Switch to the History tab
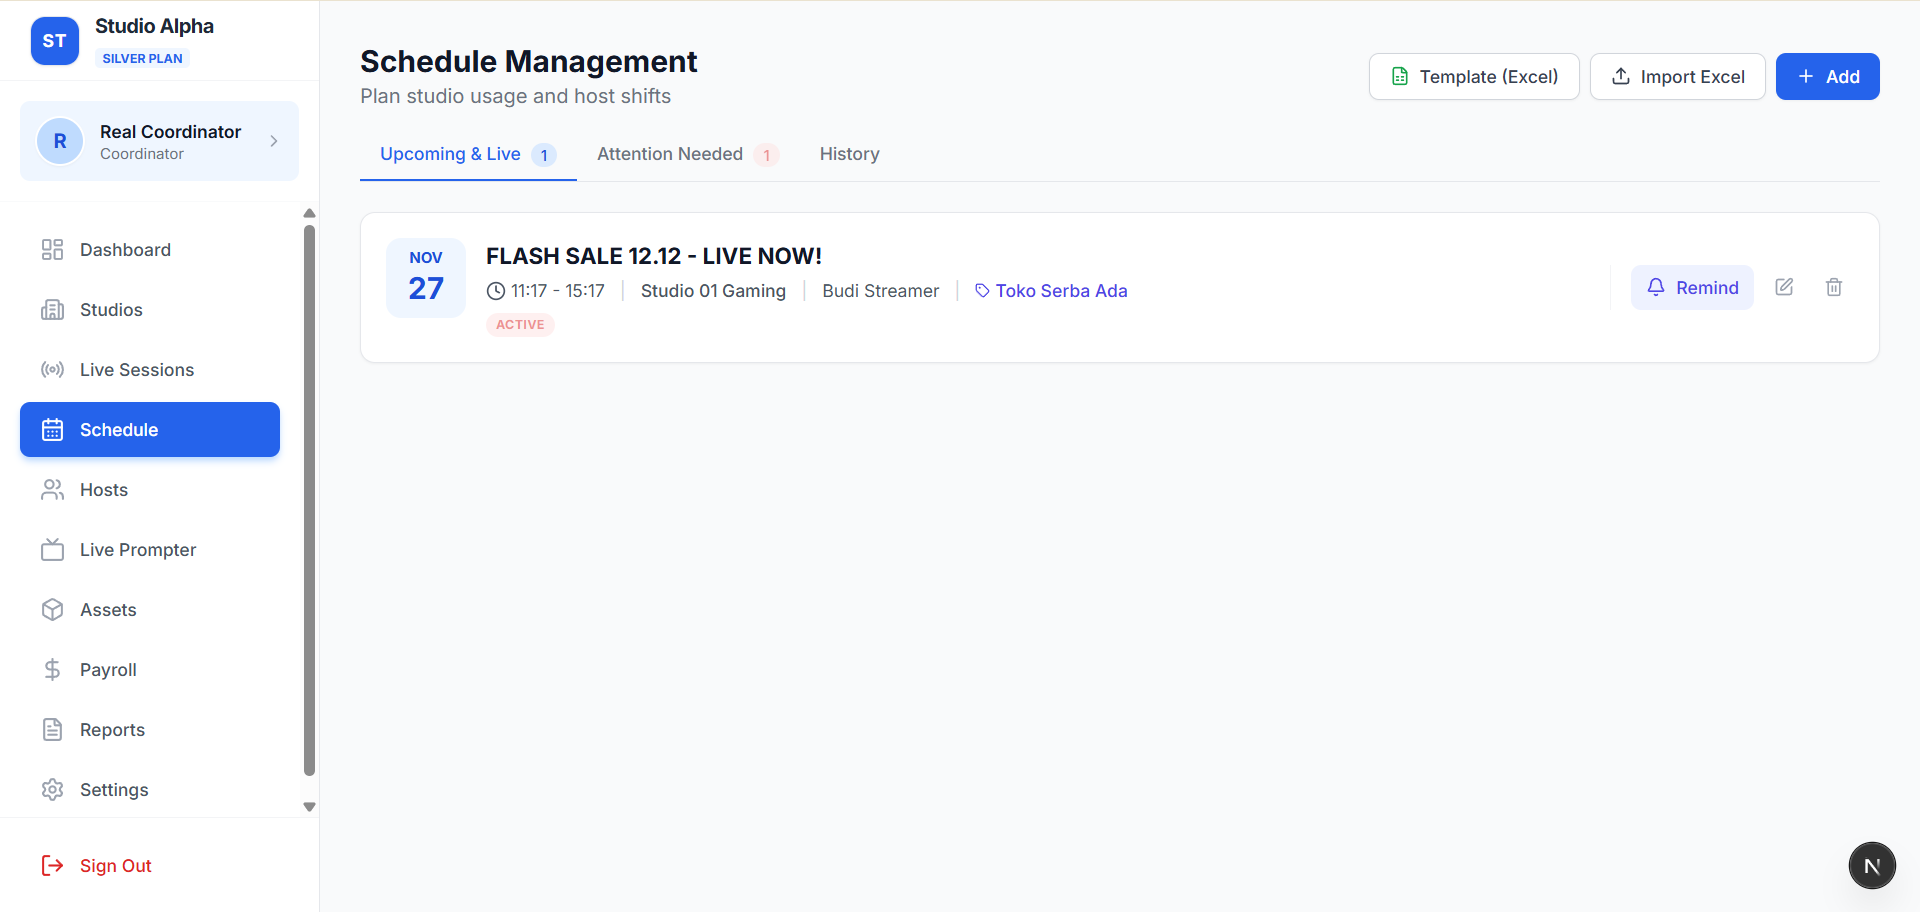The width and height of the screenshot is (1920, 912). click(x=849, y=154)
